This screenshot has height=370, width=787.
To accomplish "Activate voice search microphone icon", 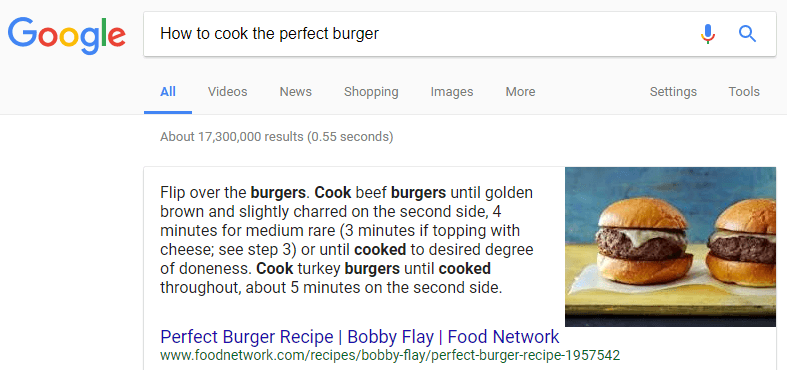I will point(708,34).
